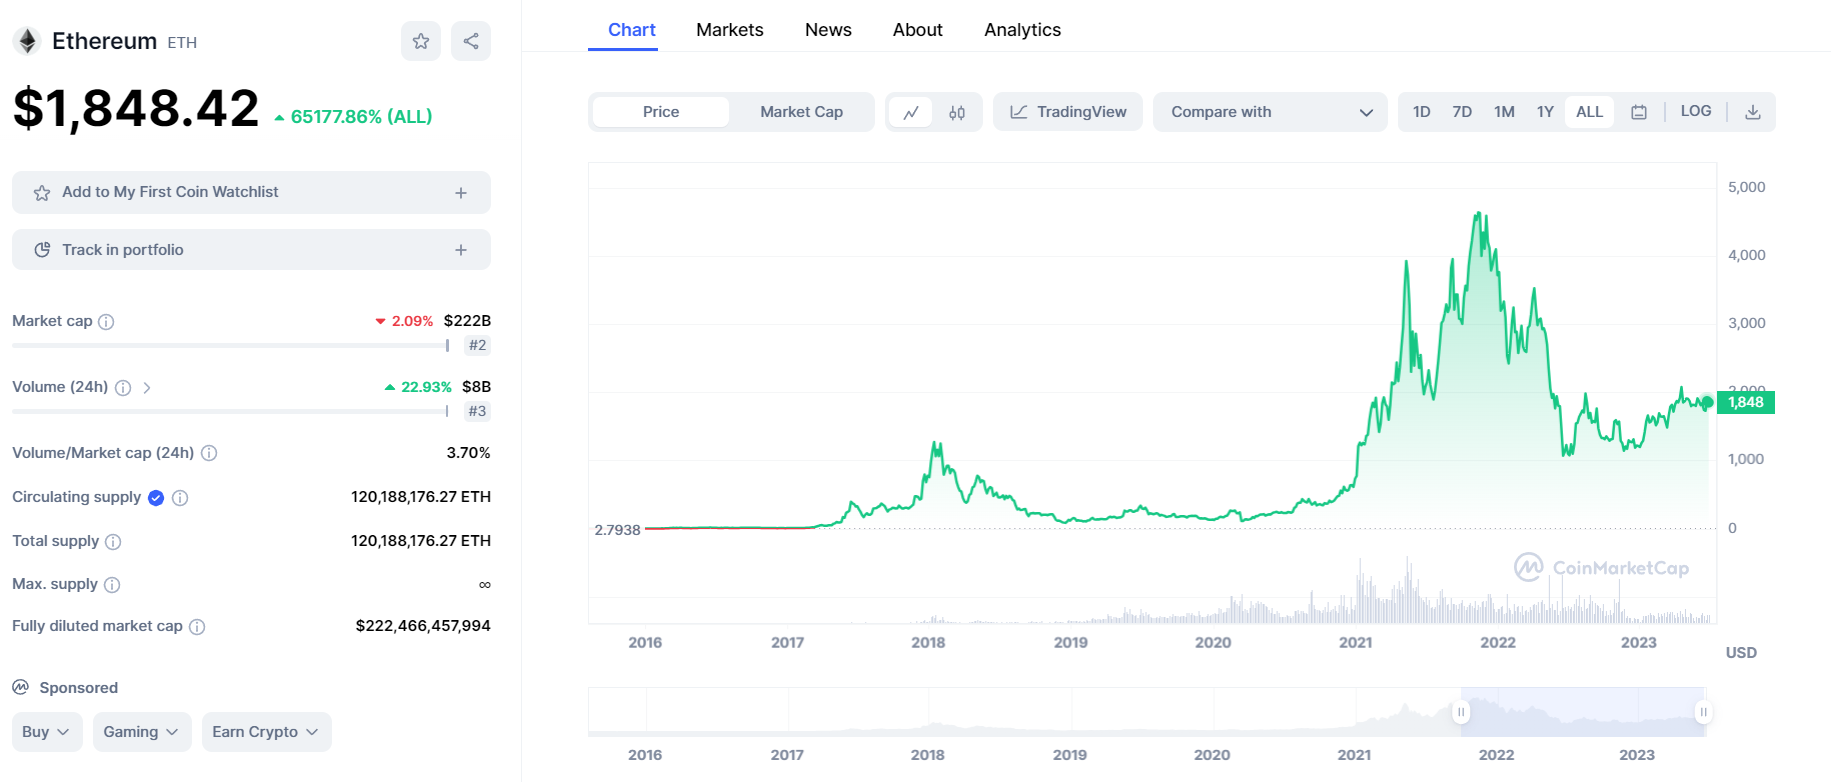Click volume rank #3 badge

(x=478, y=411)
